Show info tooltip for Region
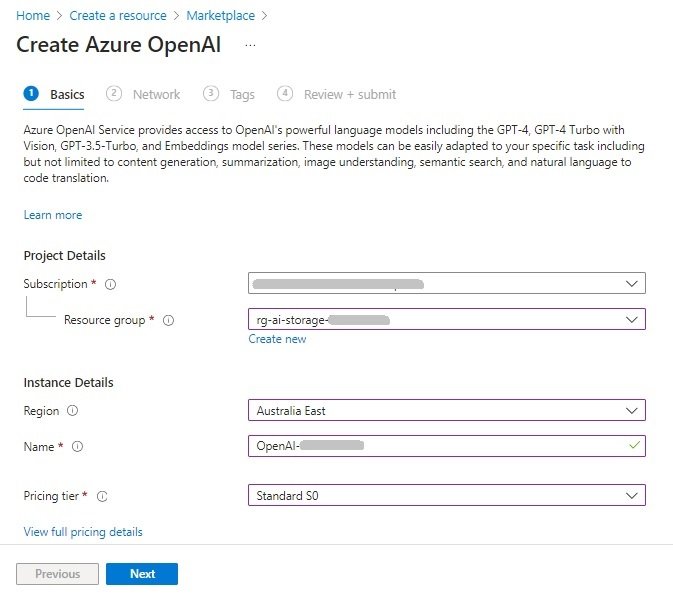 [x=73, y=411]
